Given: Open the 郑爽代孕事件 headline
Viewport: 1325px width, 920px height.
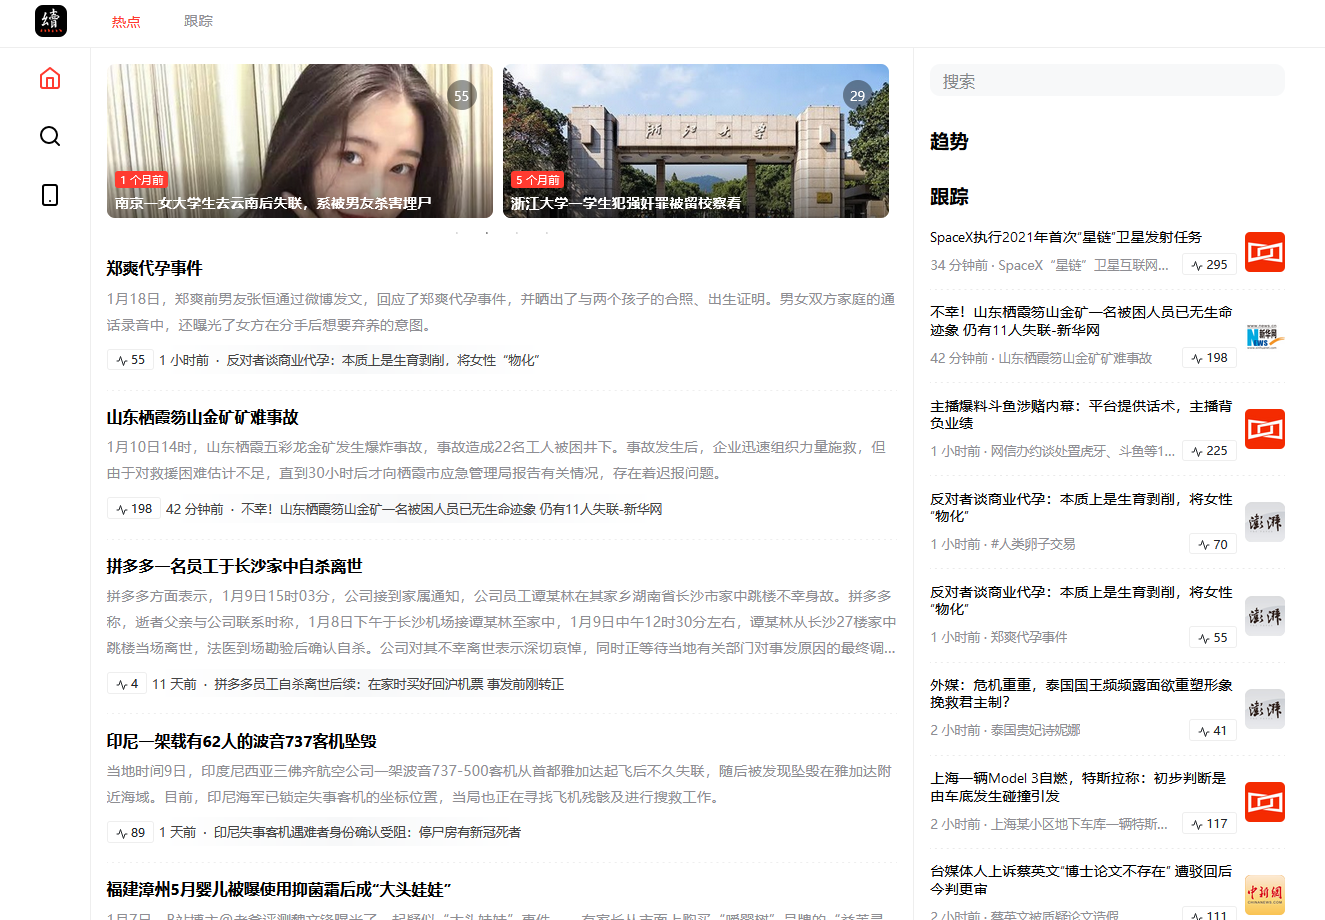Looking at the screenshot, I should pos(155,268).
